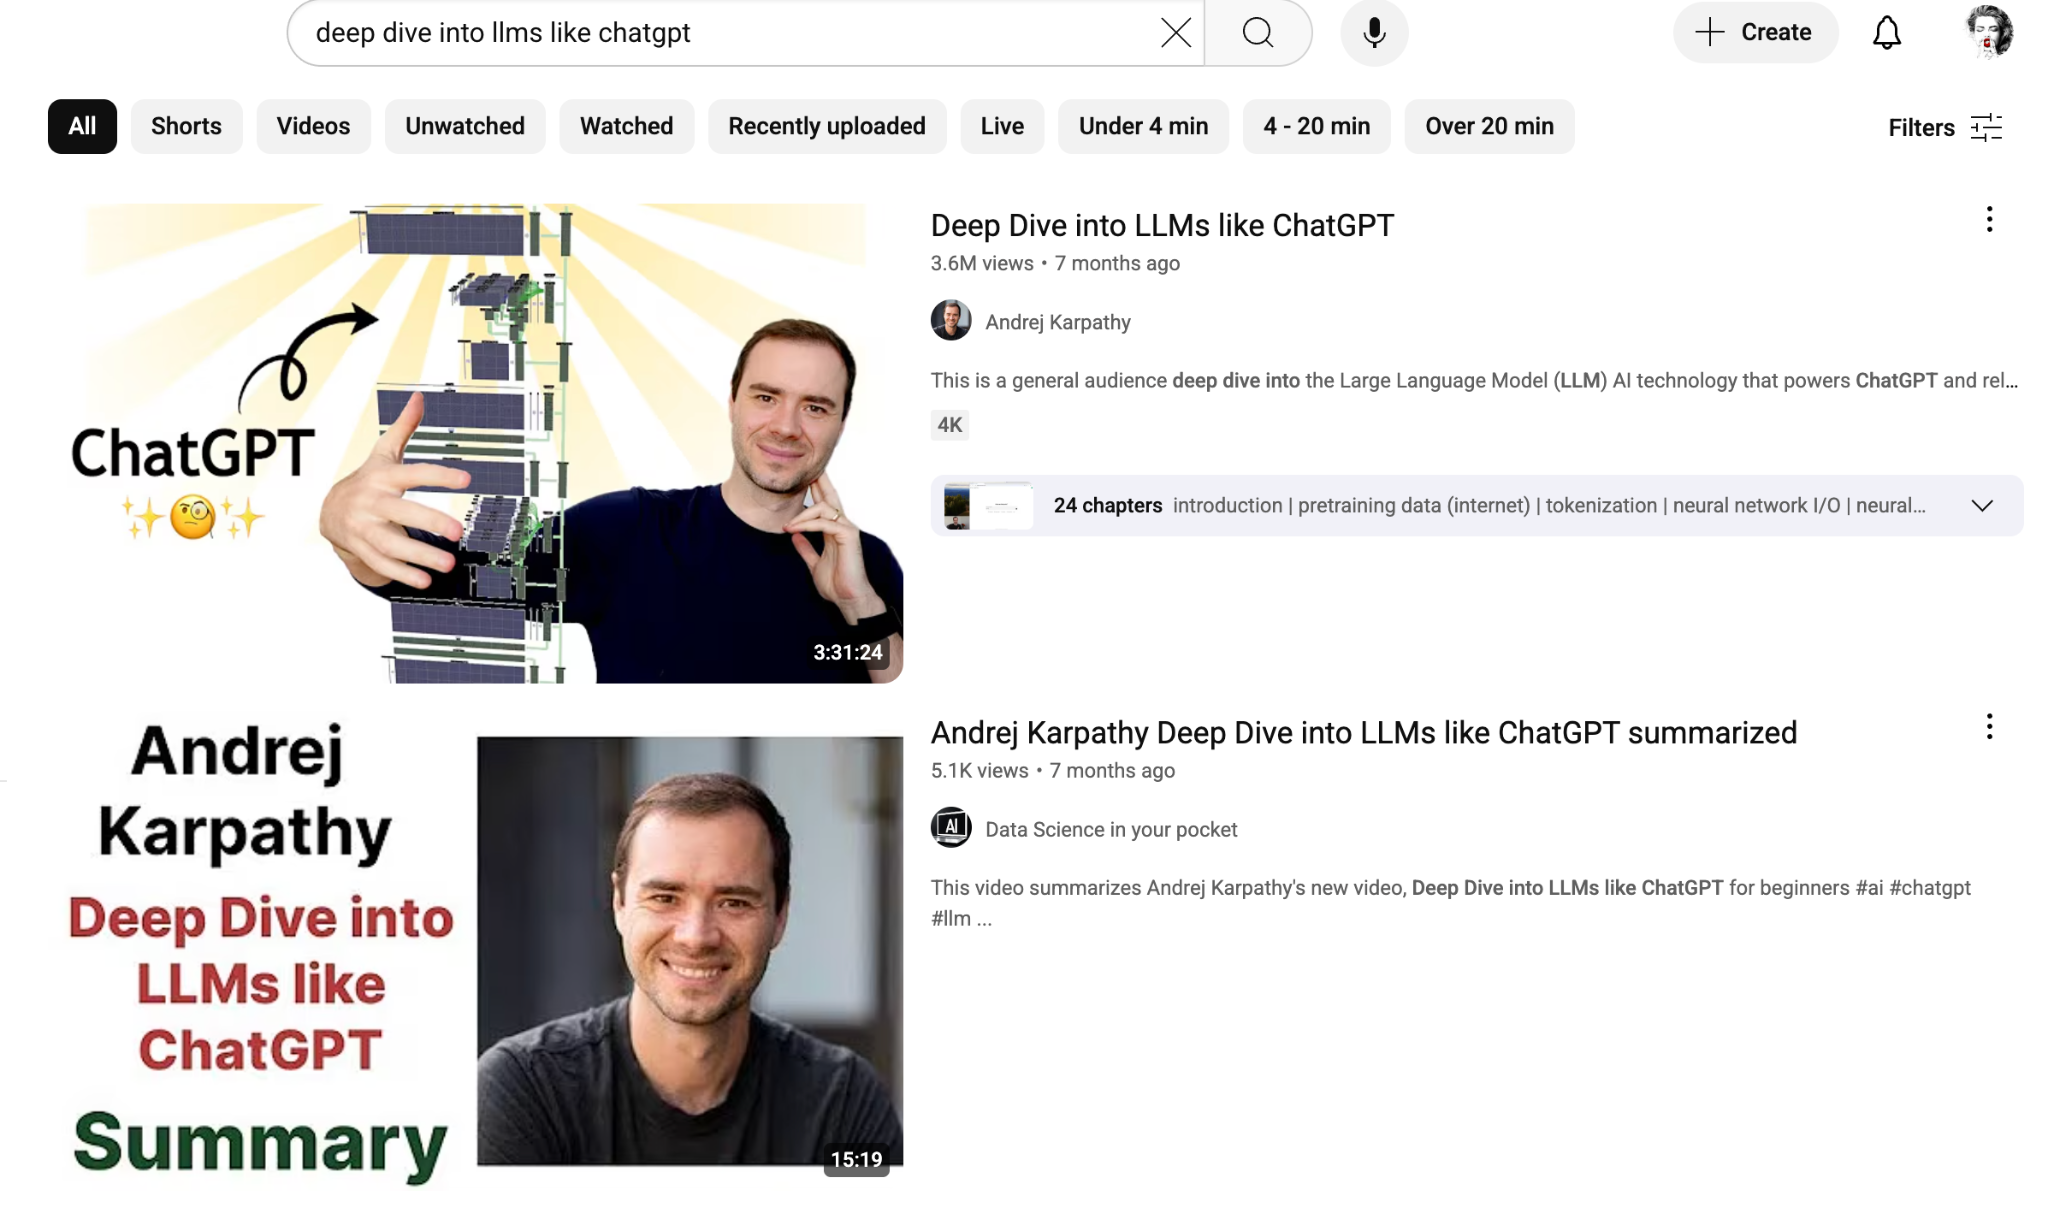Open three-dot menu for first video
Viewport: 2048px width, 1208px height.
click(x=1989, y=220)
